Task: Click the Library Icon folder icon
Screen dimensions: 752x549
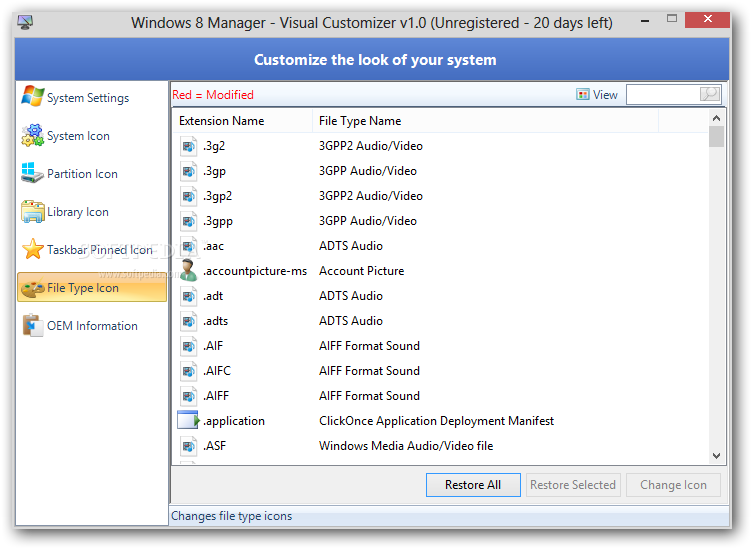Action: (x=33, y=211)
